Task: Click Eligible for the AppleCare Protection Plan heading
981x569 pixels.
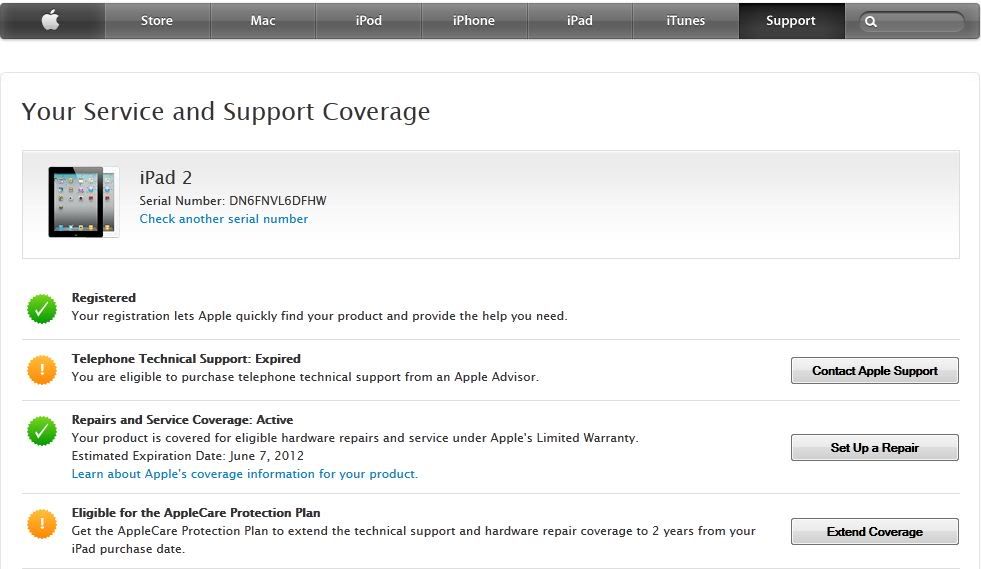Action: point(196,513)
